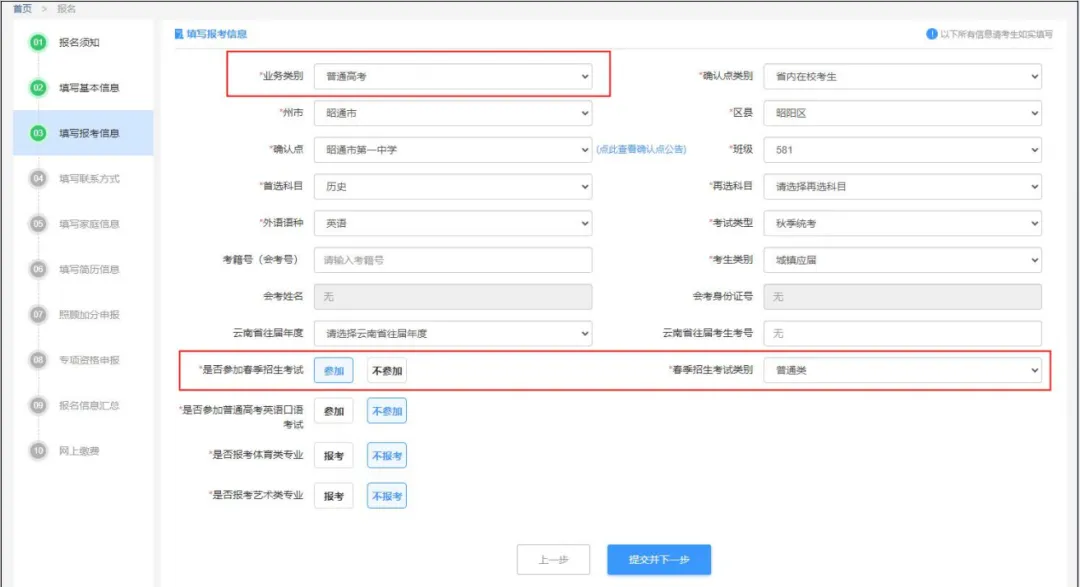
Task: Expand the 州市 dropdown showing 昭通市
Action: [x=453, y=113]
